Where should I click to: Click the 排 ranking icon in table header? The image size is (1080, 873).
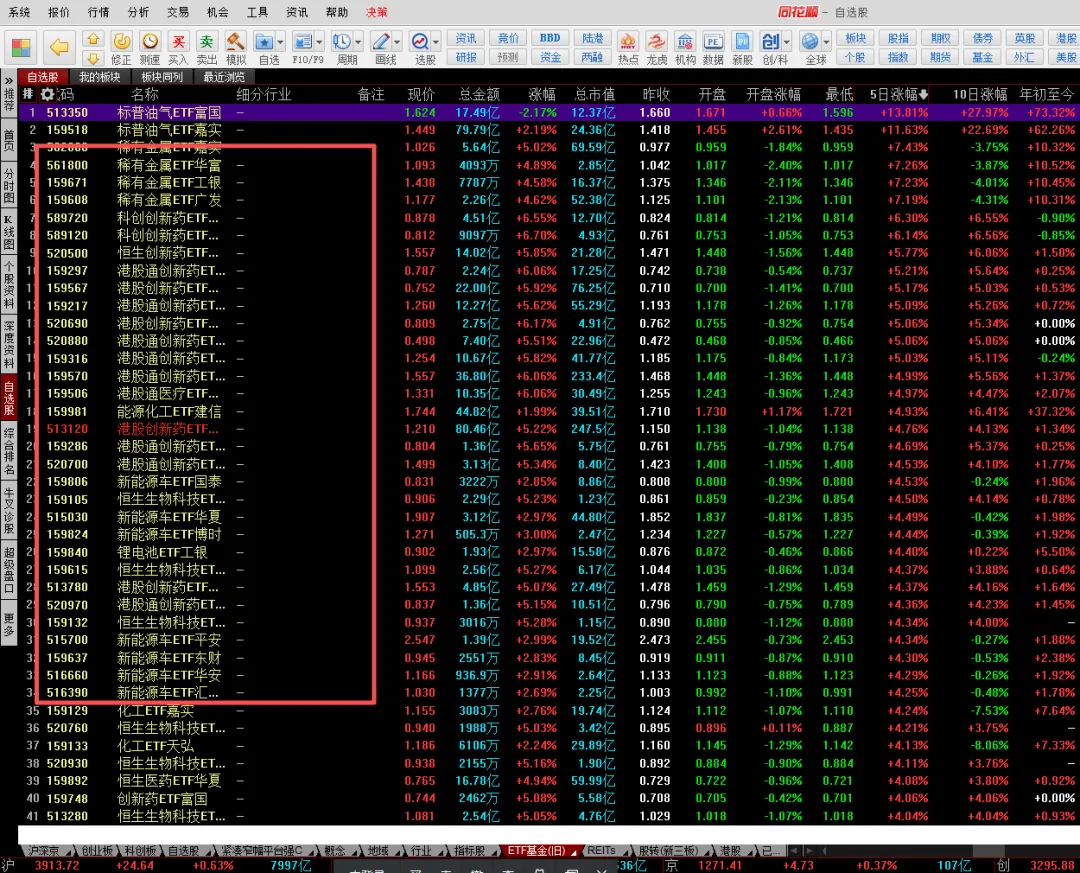tap(28, 94)
